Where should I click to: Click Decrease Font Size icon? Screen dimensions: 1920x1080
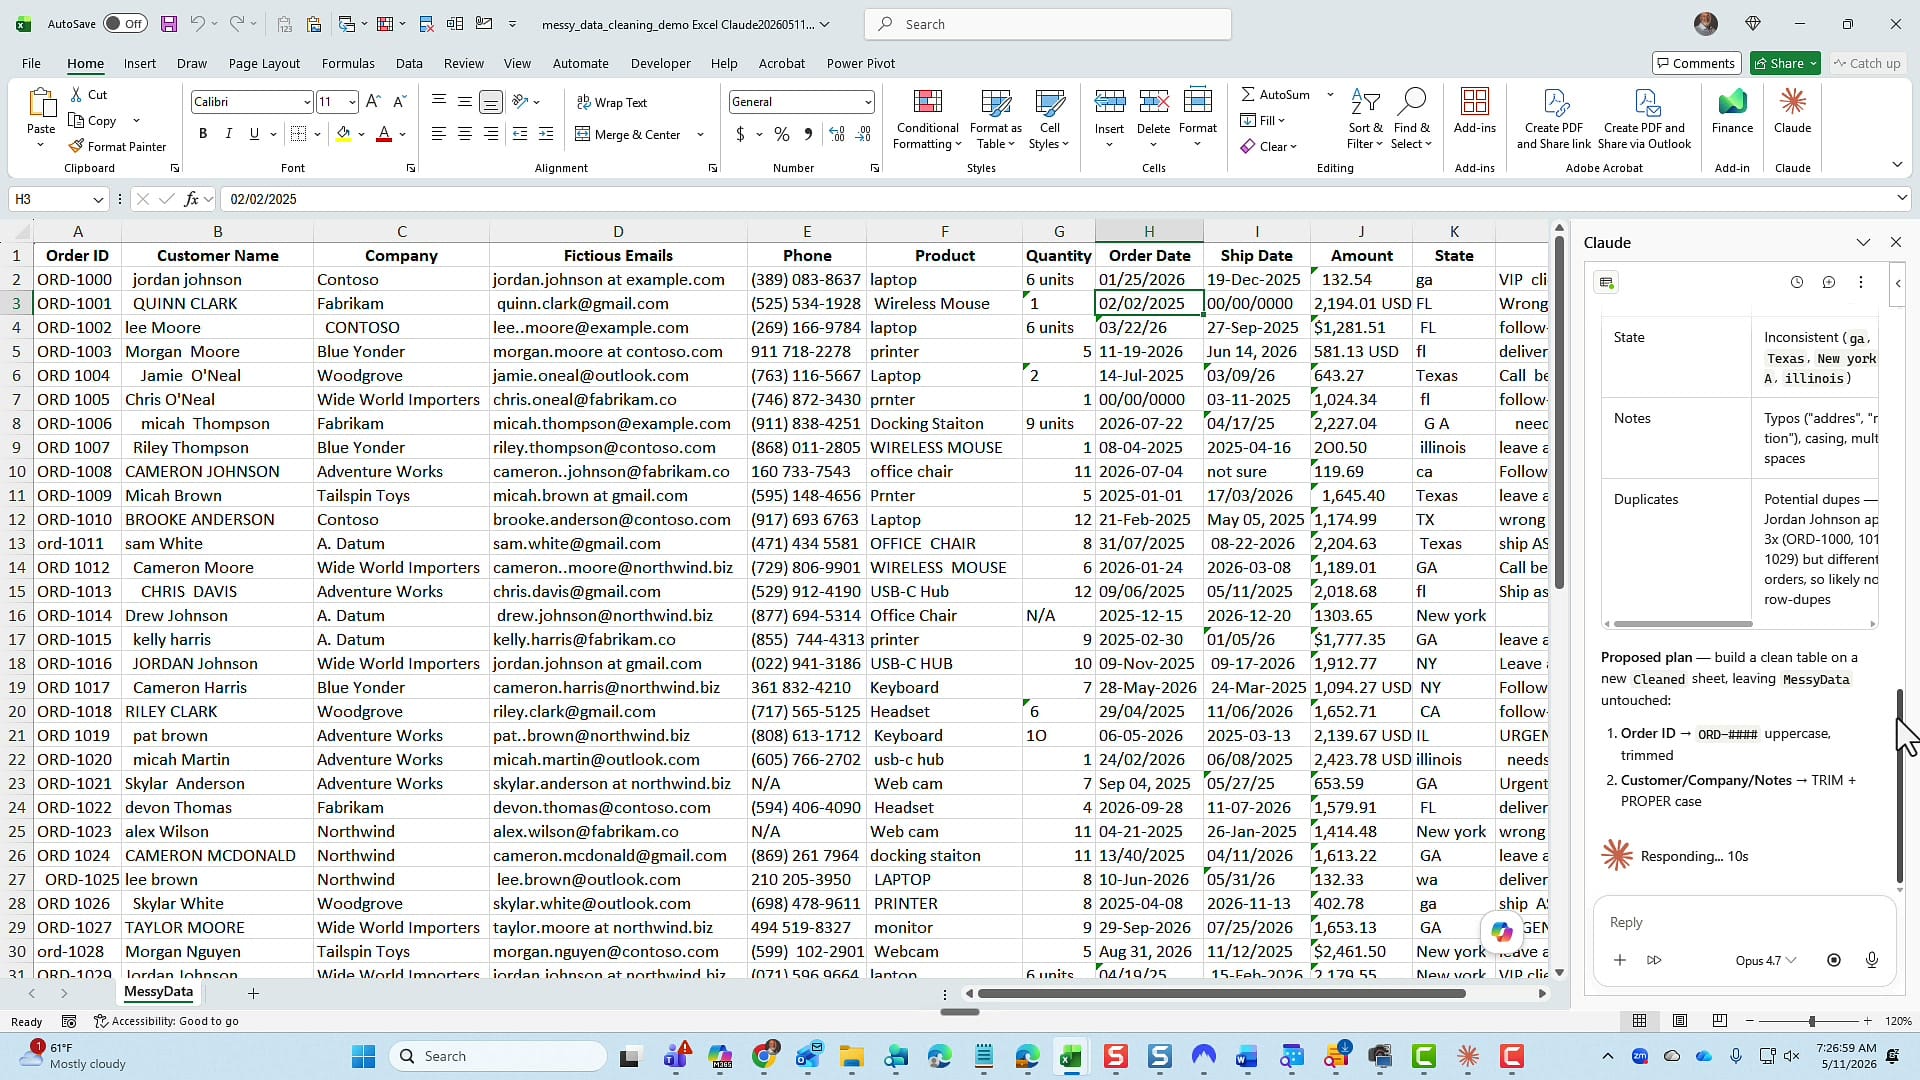(399, 101)
